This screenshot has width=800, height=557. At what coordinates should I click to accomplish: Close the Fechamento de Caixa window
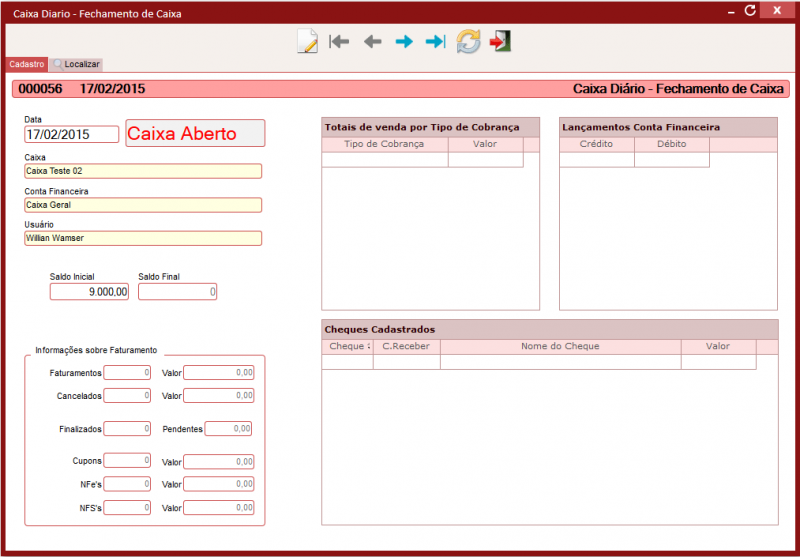coord(777,10)
